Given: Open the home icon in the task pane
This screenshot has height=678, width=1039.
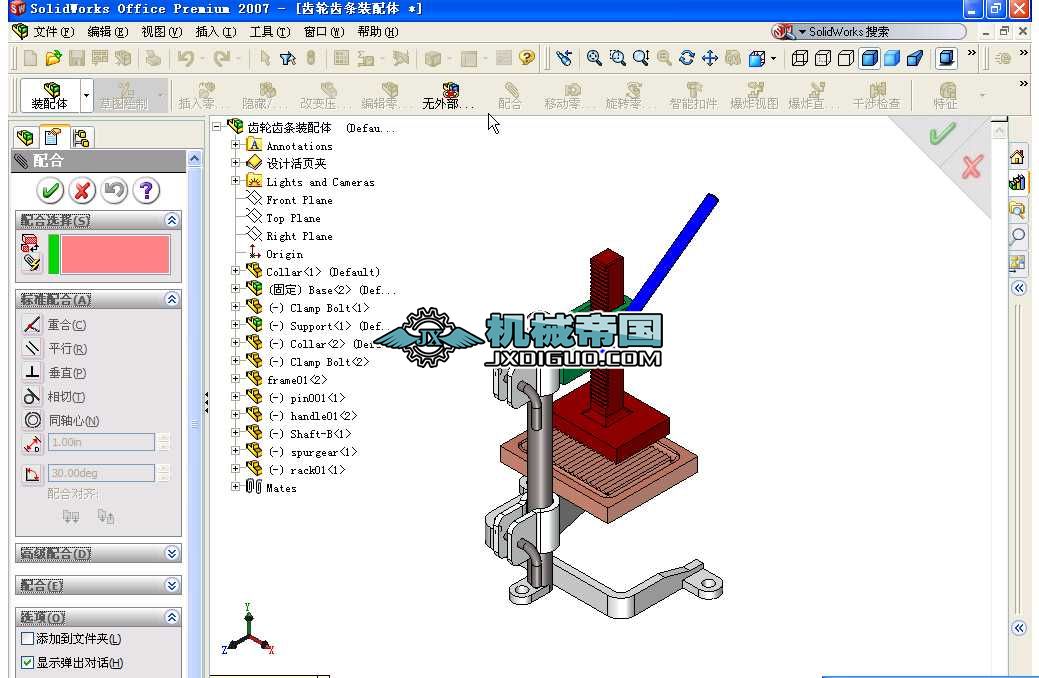Looking at the screenshot, I should coord(1018,157).
